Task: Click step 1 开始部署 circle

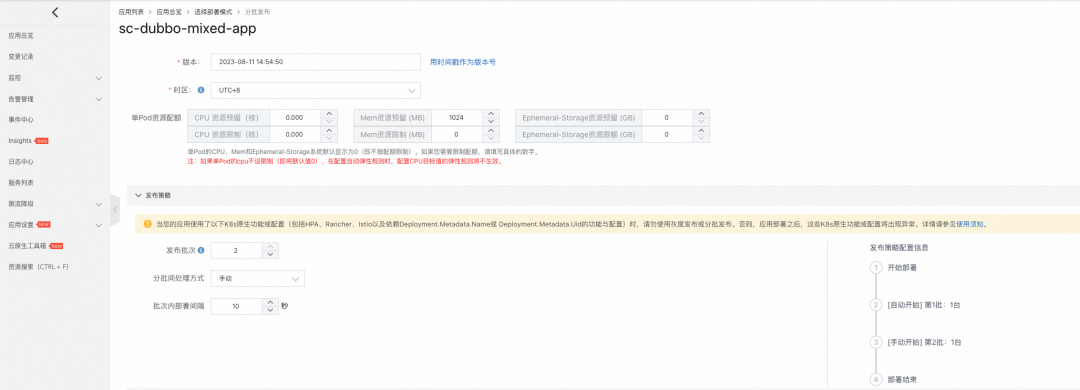Action: (x=876, y=267)
